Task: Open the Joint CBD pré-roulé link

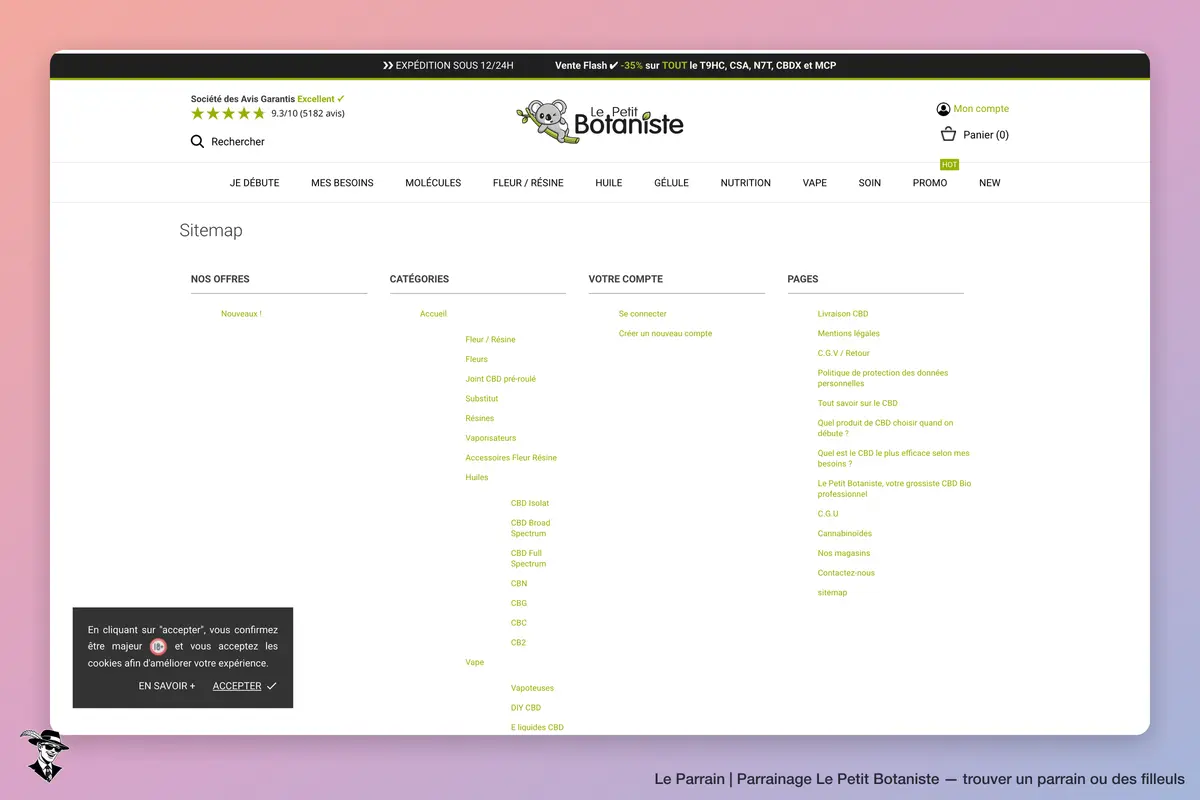Action: click(501, 379)
